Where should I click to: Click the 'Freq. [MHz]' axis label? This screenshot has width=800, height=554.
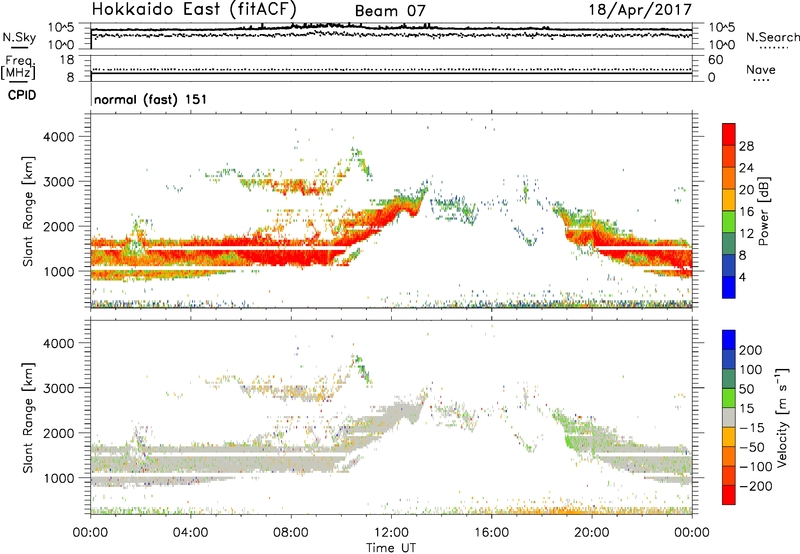(x=18, y=68)
